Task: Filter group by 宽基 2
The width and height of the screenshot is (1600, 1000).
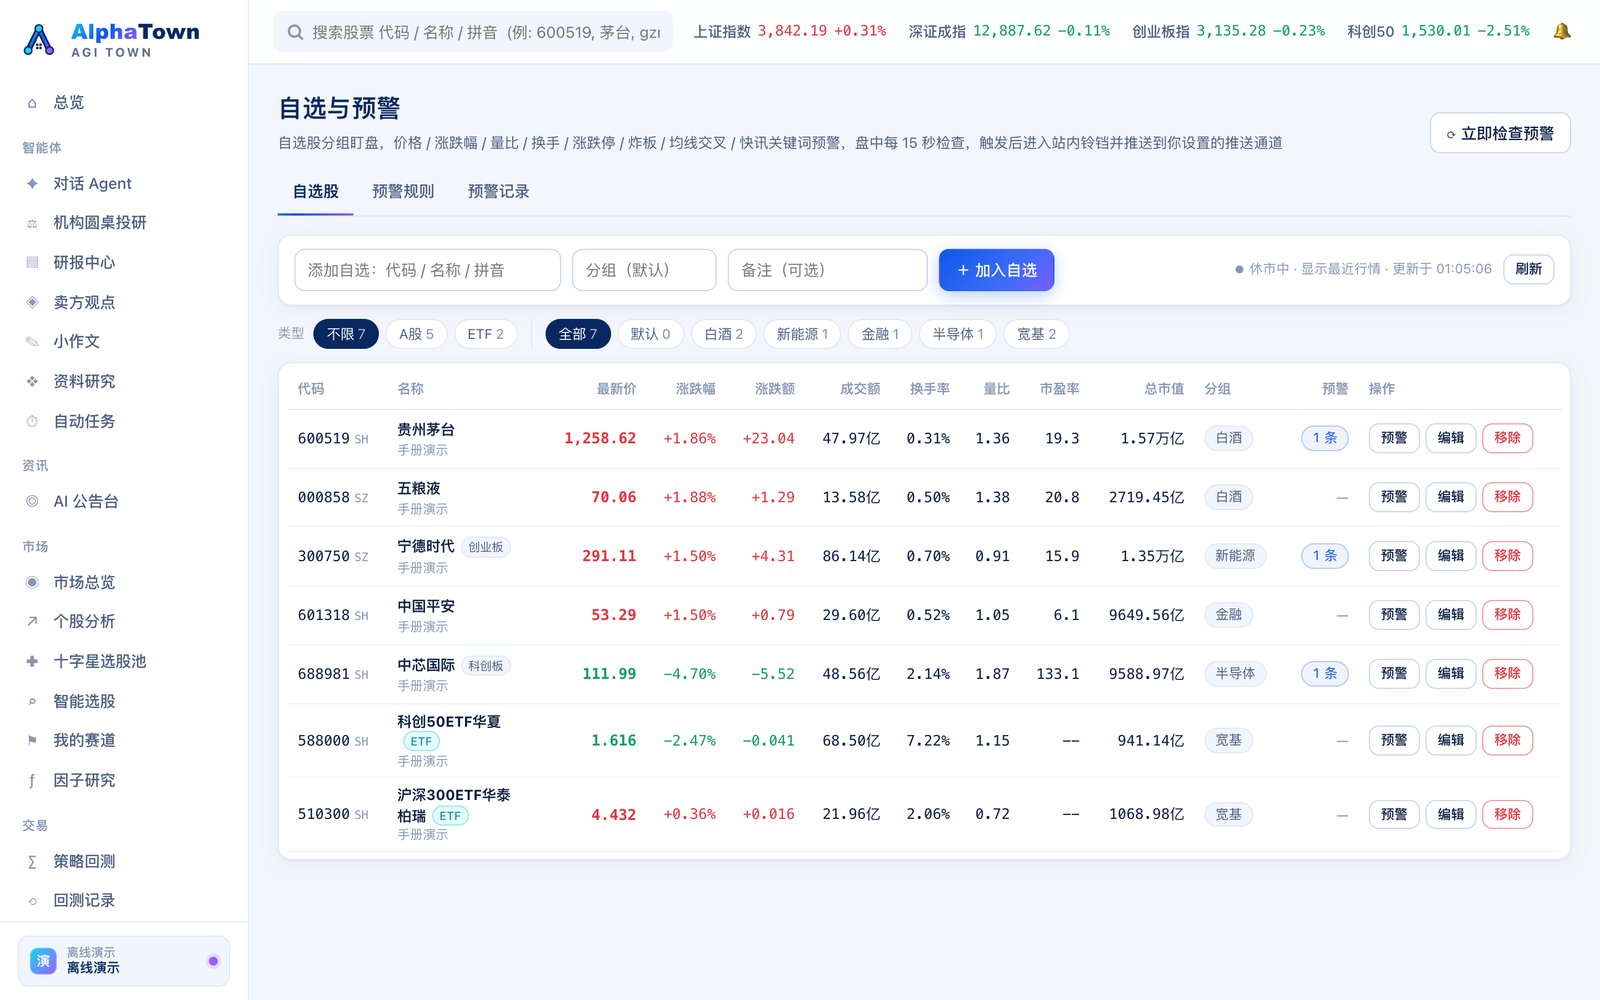Action: [x=1036, y=334]
